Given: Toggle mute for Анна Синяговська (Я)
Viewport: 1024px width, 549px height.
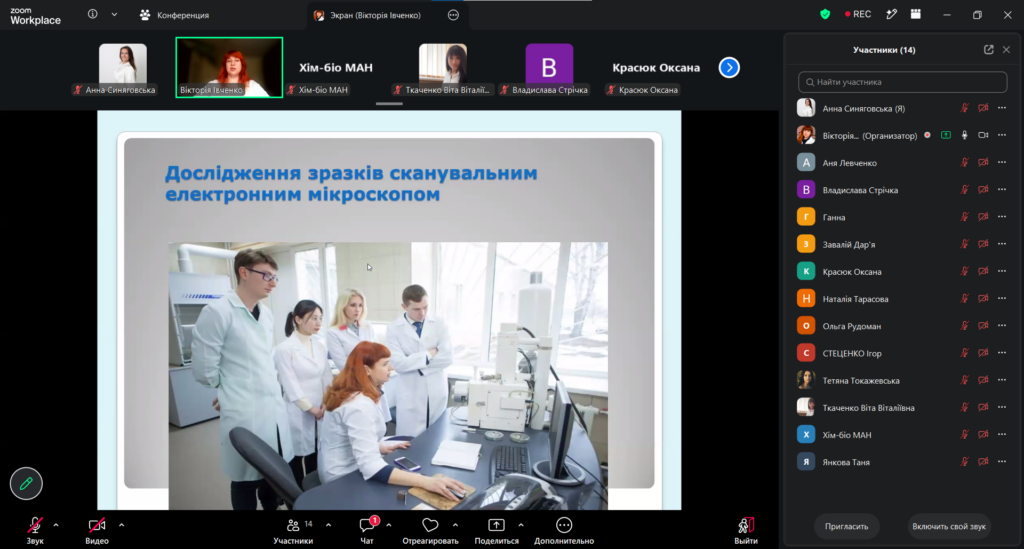Looking at the screenshot, I should coord(965,108).
